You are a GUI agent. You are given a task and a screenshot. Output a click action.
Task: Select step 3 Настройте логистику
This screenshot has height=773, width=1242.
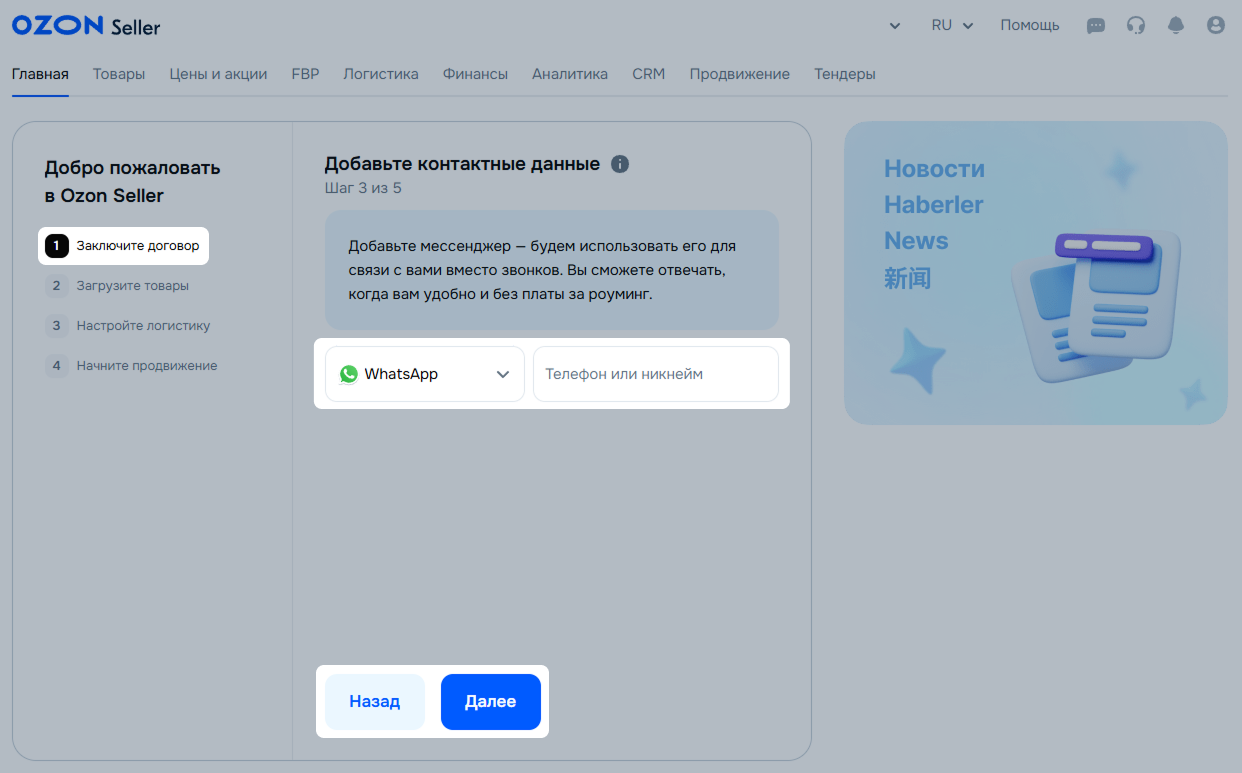[x=128, y=325]
